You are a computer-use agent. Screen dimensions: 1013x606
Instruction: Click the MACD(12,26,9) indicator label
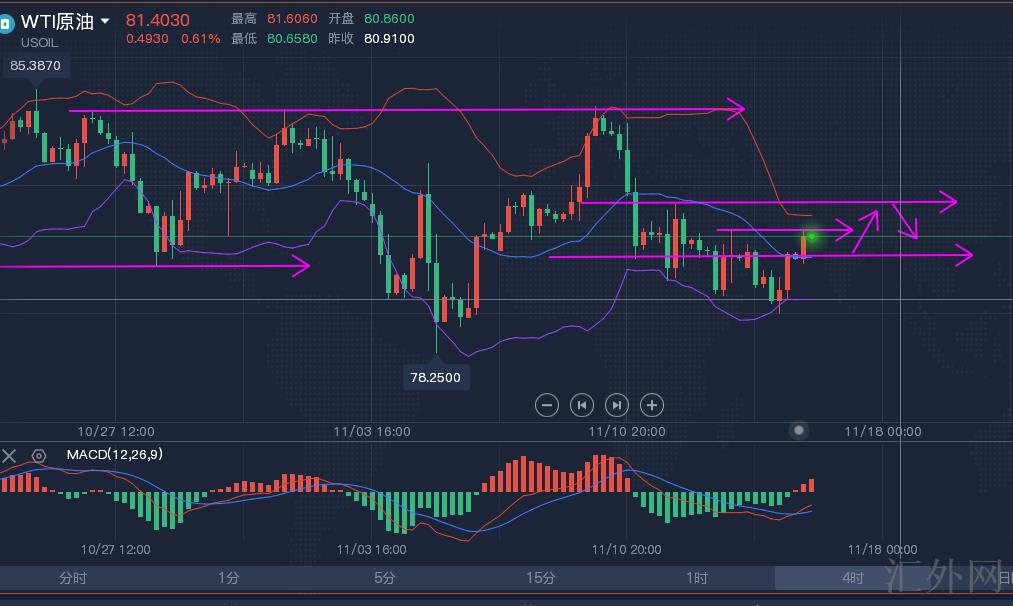(x=115, y=455)
